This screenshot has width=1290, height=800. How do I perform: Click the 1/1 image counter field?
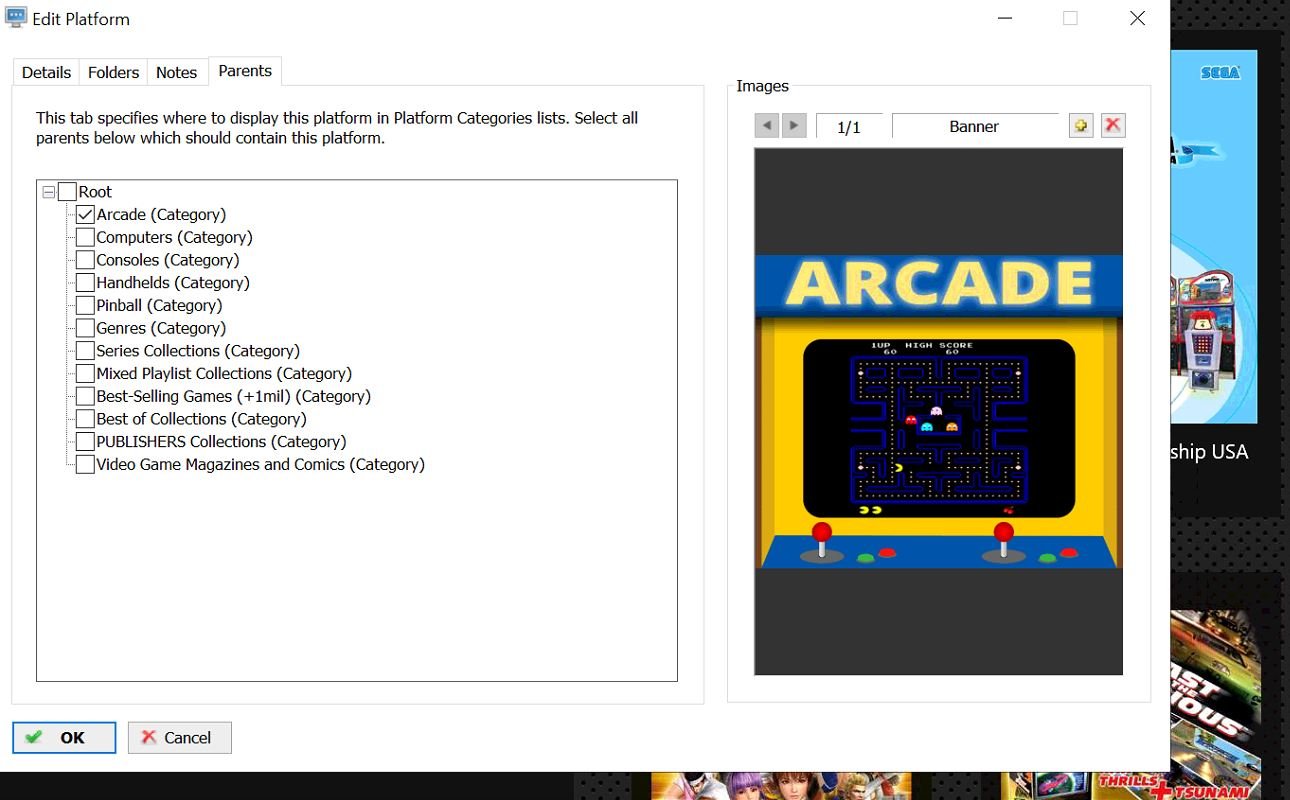coord(849,126)
